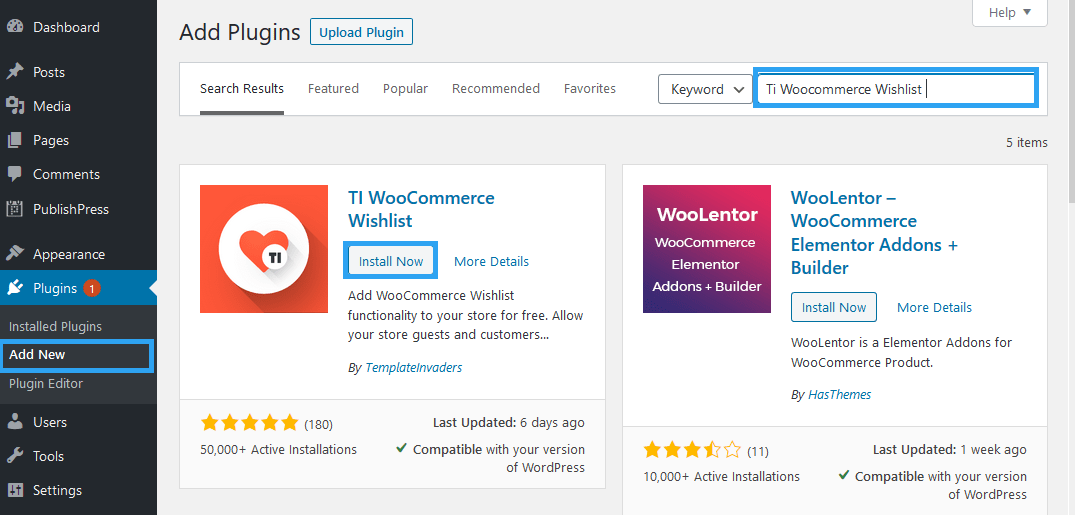
Task: Open the Dashboard menu label
Action: (x=67, y=27)
